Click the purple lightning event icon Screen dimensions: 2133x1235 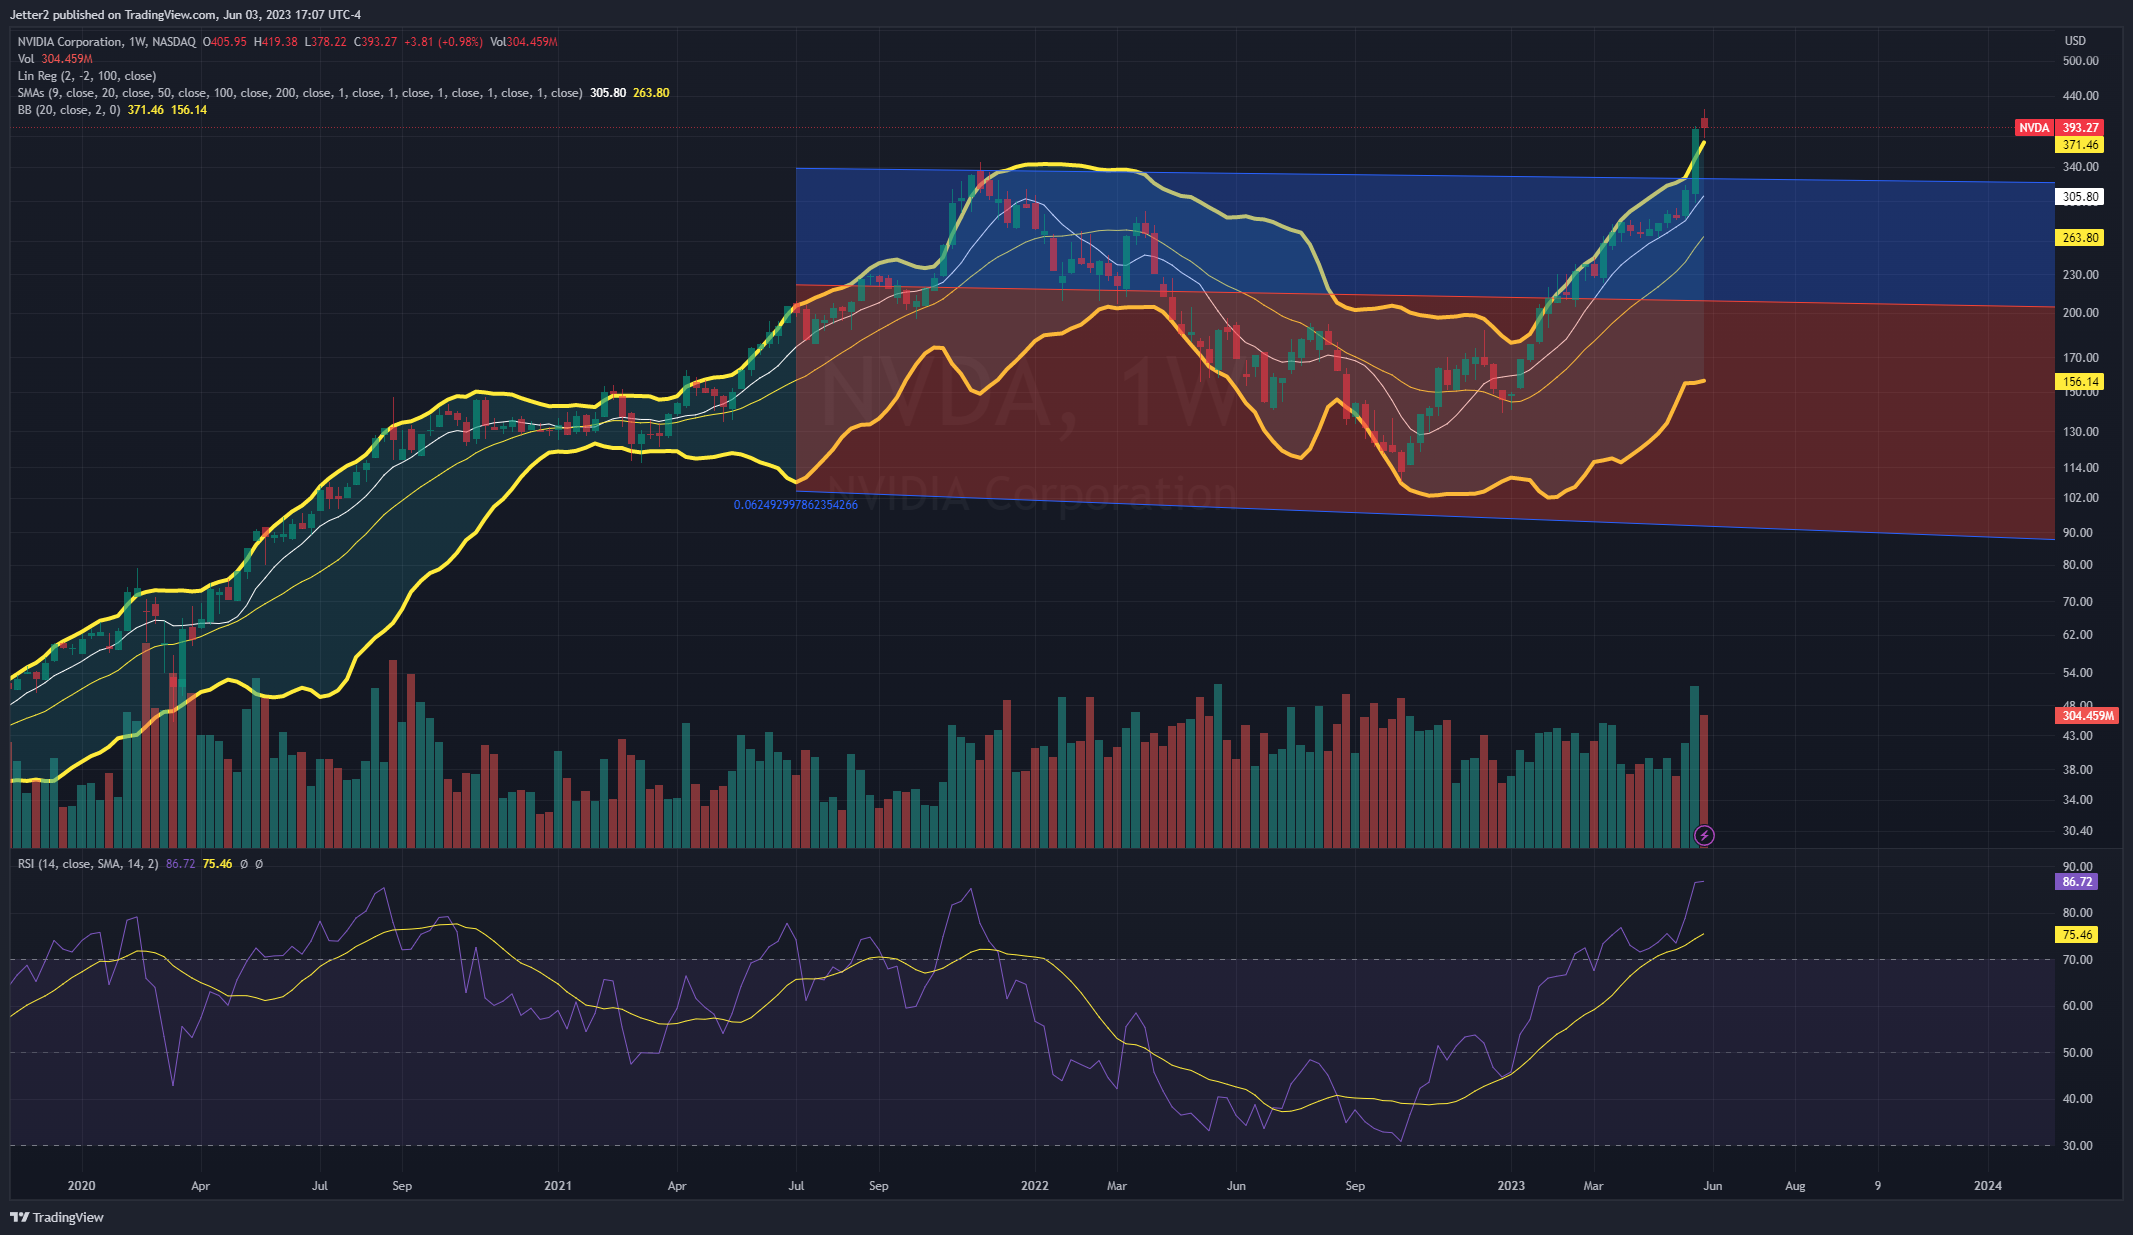click(x=1704, y=835)
